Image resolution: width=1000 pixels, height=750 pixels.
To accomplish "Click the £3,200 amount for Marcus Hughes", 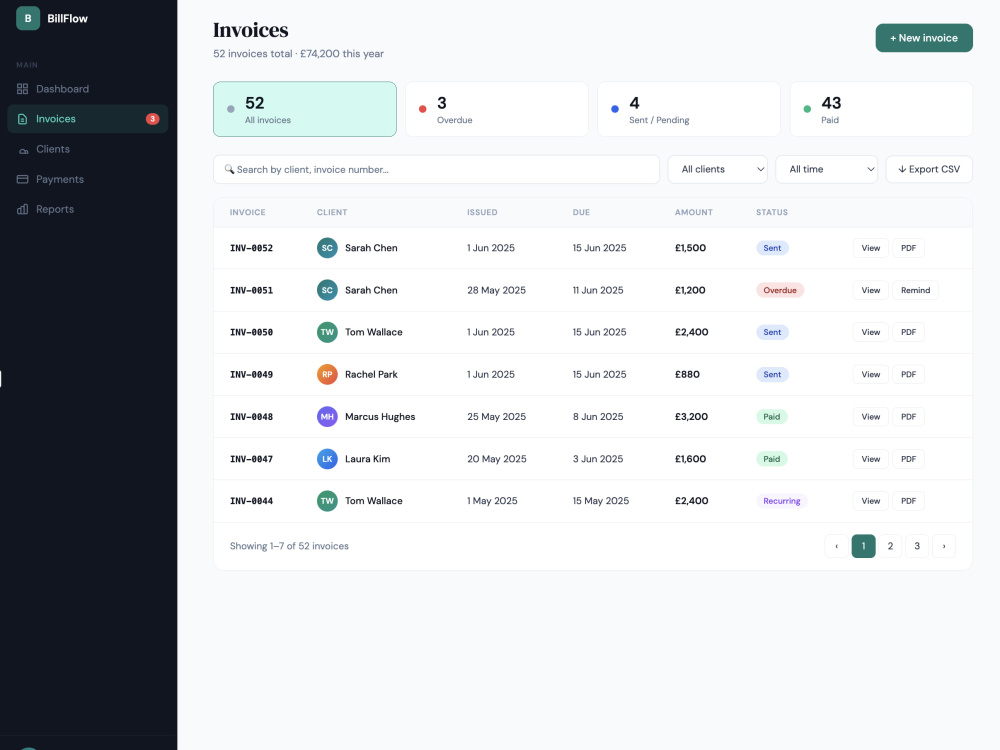I will click(x=691, y=416).
